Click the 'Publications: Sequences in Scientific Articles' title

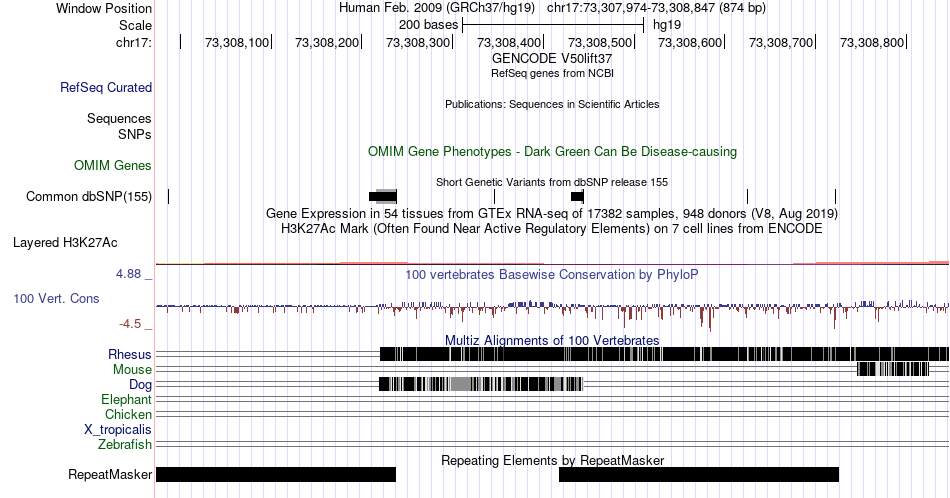click(x=552, y=104)
